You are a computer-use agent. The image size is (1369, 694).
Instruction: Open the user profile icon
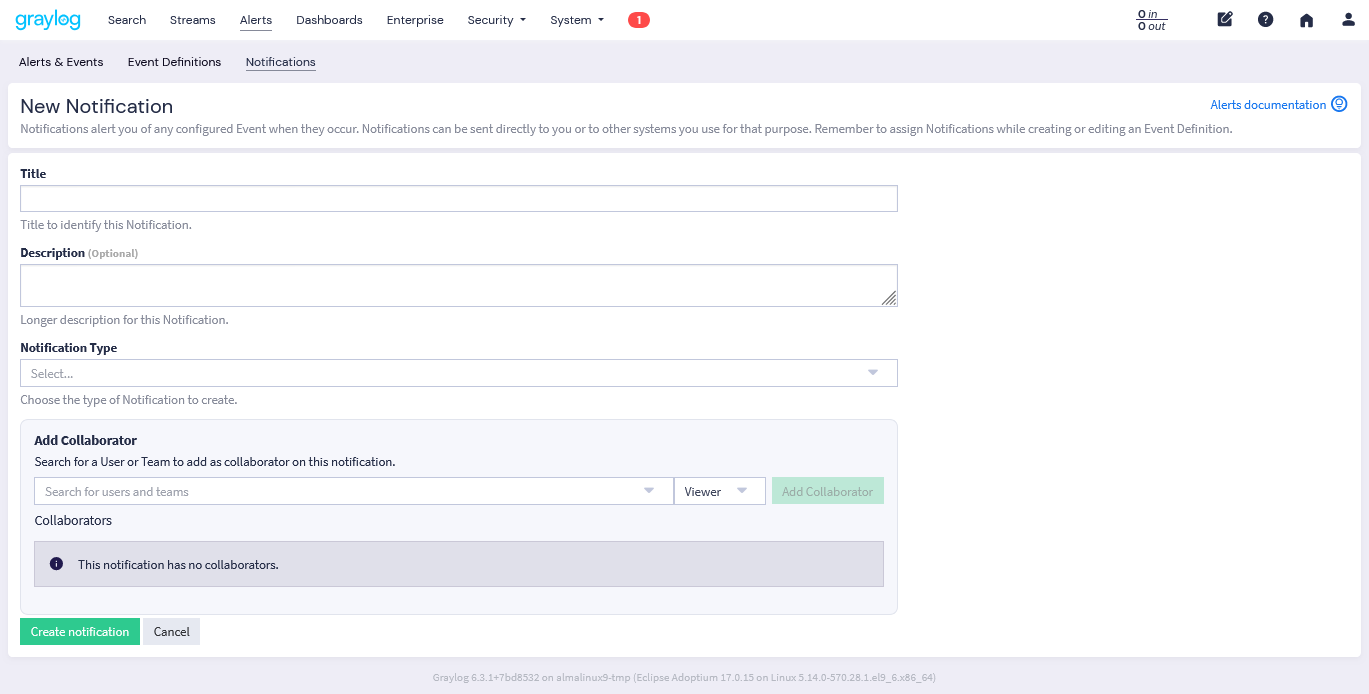[x=1348, y=20]
